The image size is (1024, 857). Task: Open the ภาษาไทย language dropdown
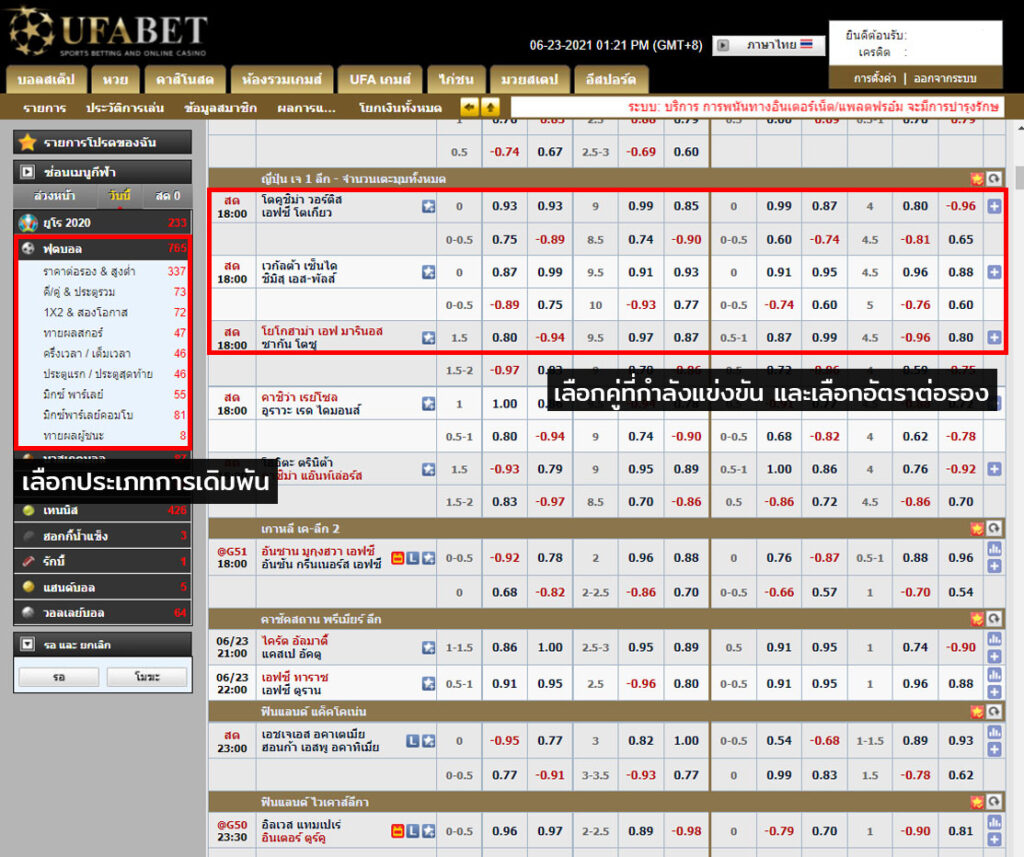(x=770, y=45)
